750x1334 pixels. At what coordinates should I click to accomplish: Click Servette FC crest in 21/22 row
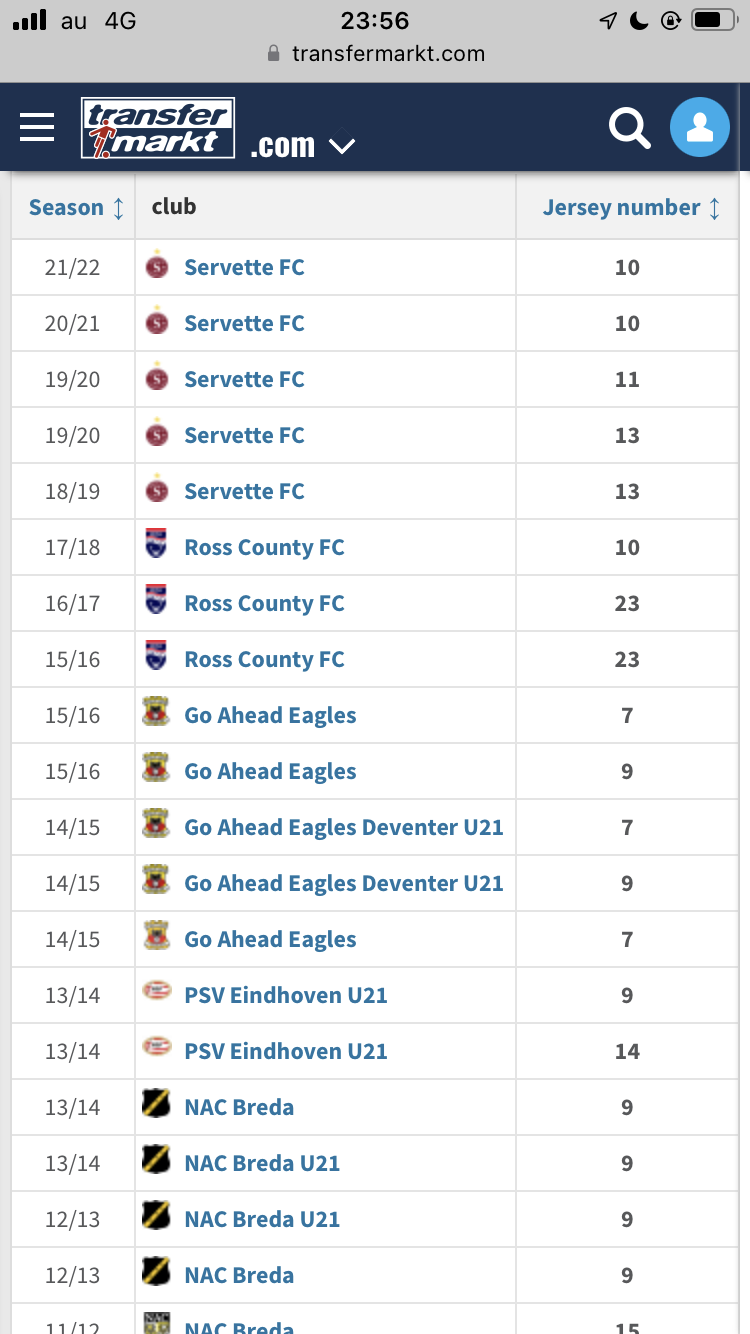[x=157, y=267]
